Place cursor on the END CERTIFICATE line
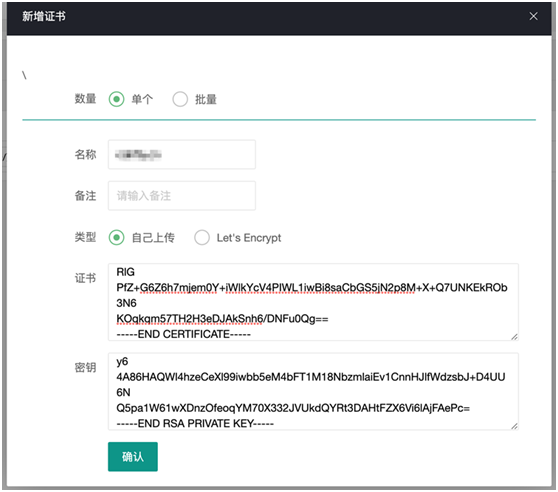This screenshot has width=558, height=492. tap(184, 334)
